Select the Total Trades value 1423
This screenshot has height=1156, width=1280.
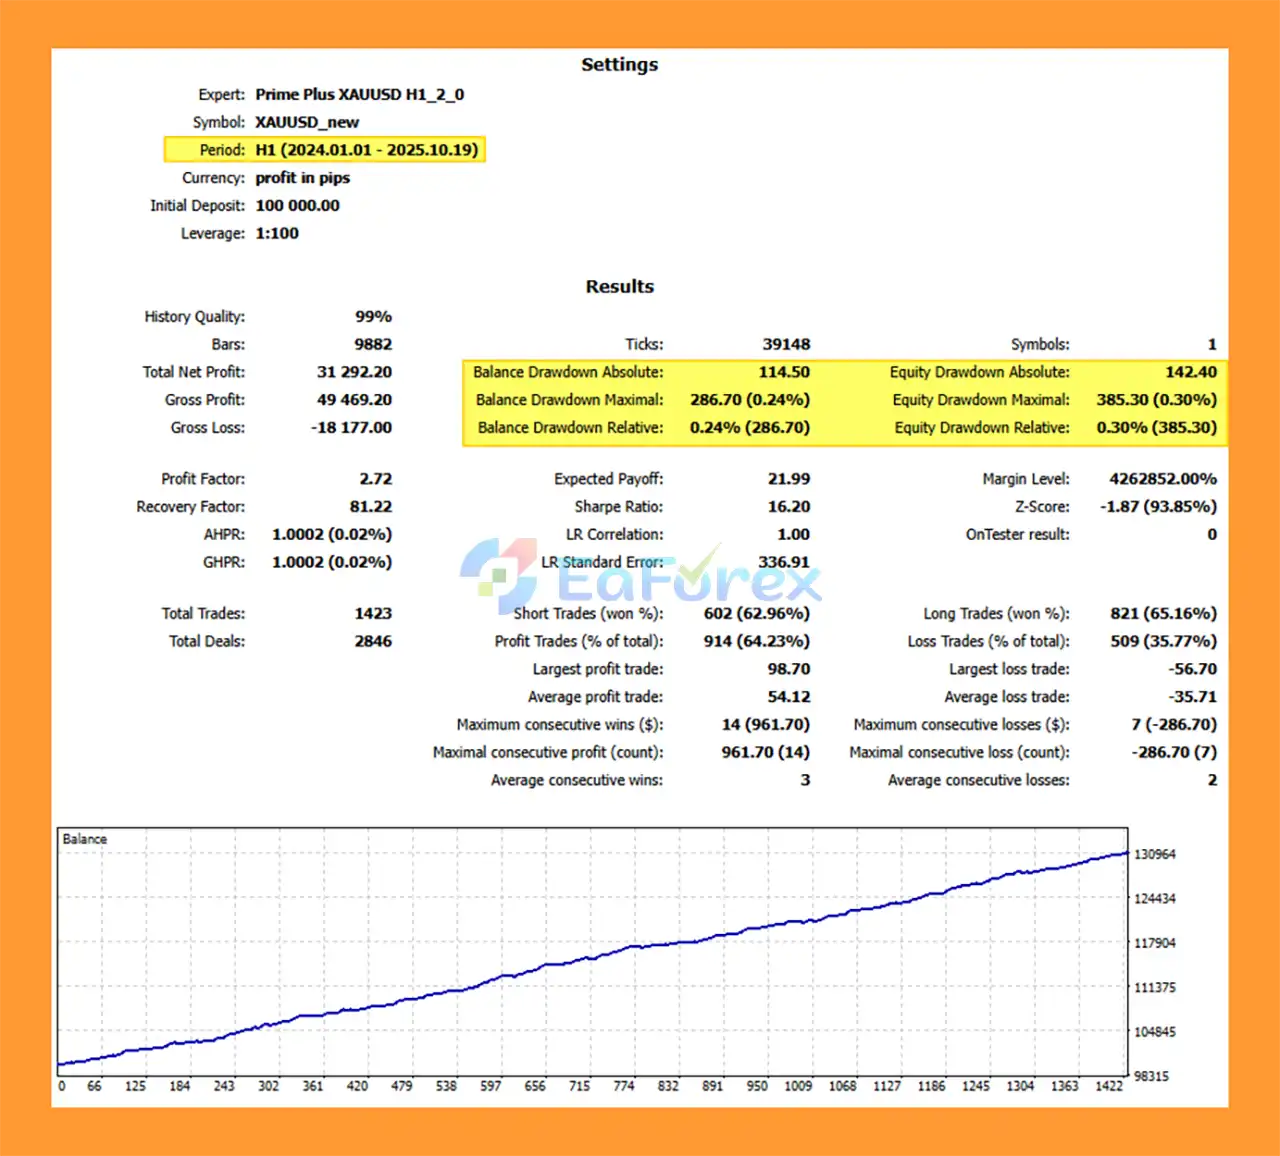[372, 614]
